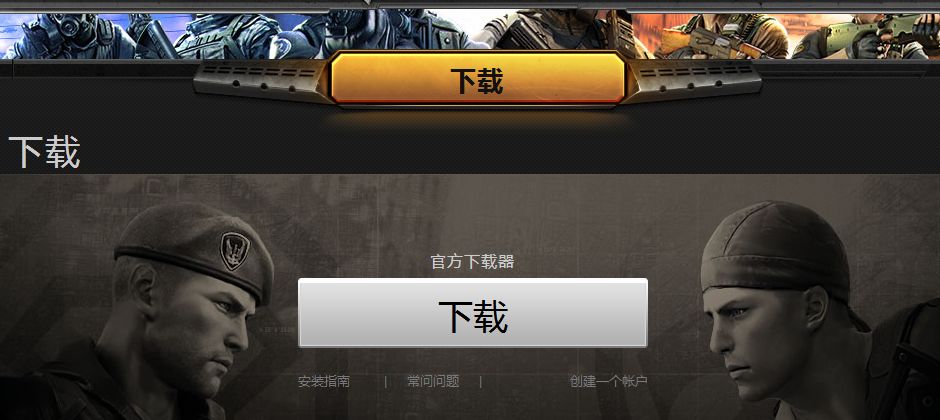Click the emblem badge on the beret
The height and width of the screenshot is (420, 940).
(235, 250)
